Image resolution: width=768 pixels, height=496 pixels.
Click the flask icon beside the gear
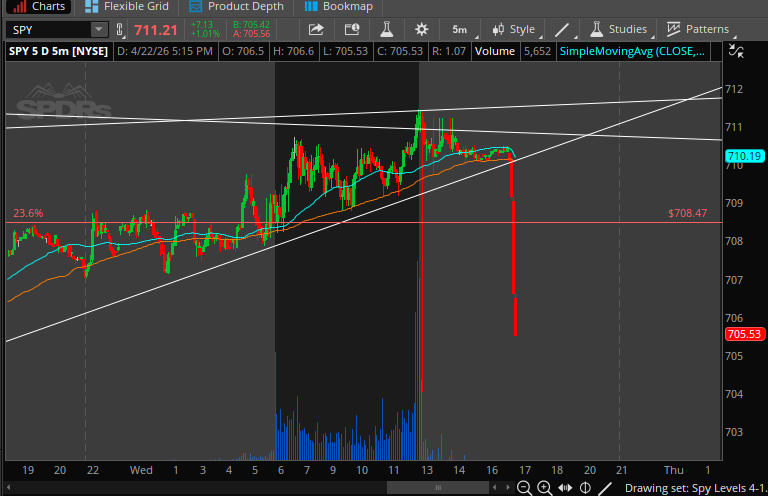(386, 29)
